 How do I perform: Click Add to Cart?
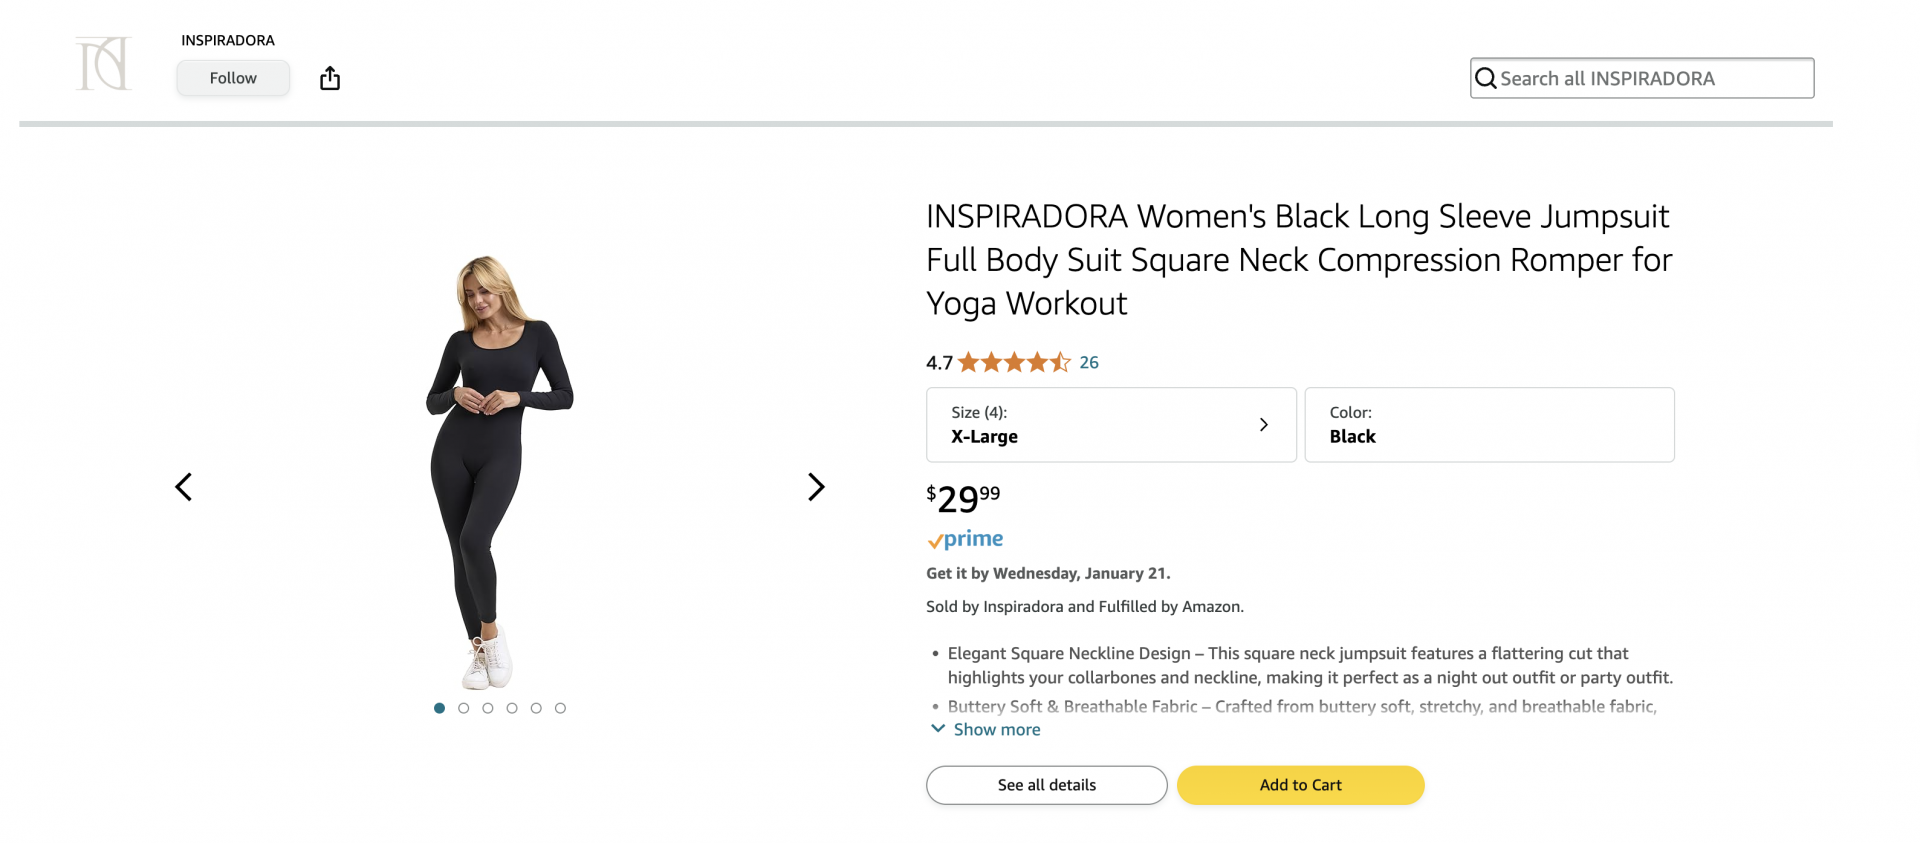tap(1300, 785)
